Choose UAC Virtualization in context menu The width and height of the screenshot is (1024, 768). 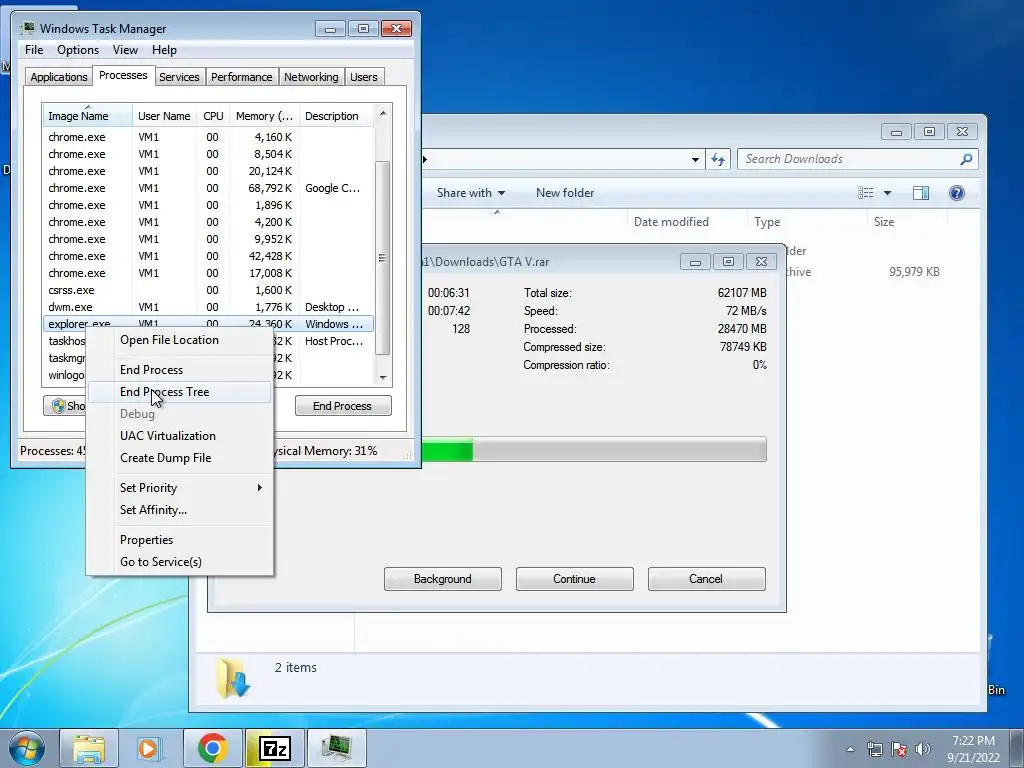168,436
